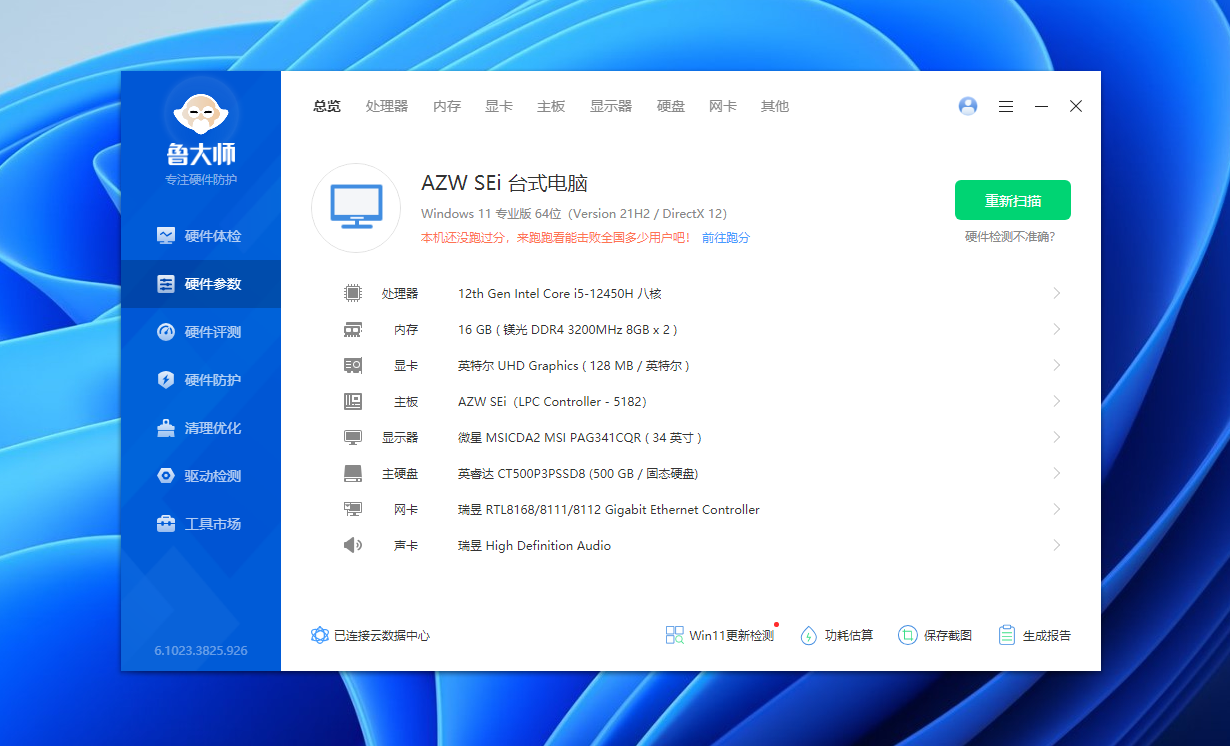Open 驱动检测 sidebar item
Image resolution: width=1230 pixels, height=746 pixels.
point(201,476)
